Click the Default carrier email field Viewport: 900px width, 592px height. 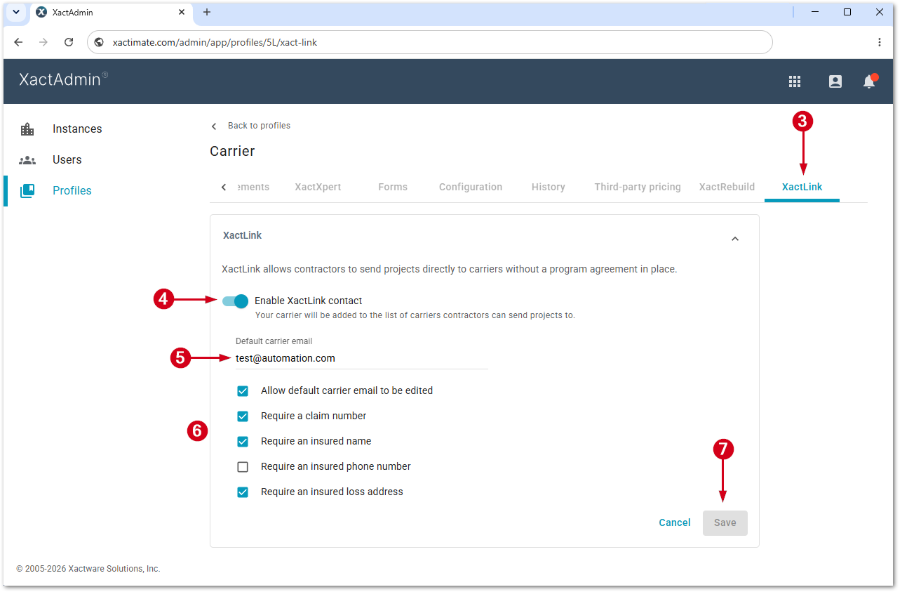362,359
